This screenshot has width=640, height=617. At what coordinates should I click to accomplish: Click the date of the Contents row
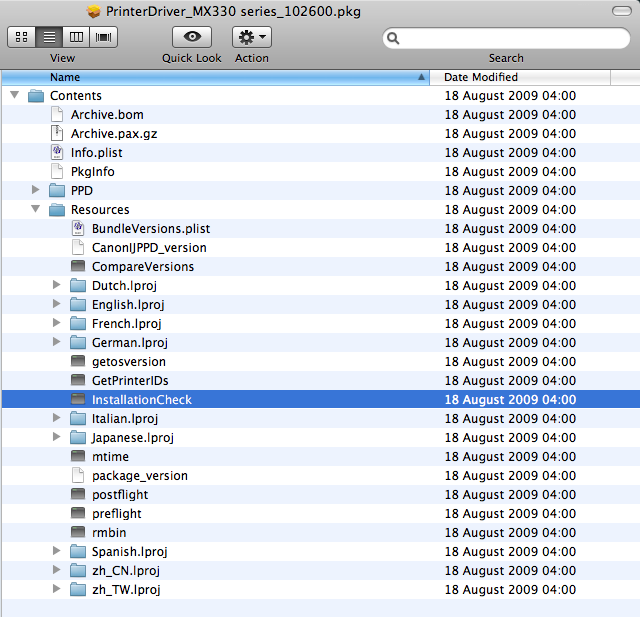pyautogui.click(x=510, y=95)
